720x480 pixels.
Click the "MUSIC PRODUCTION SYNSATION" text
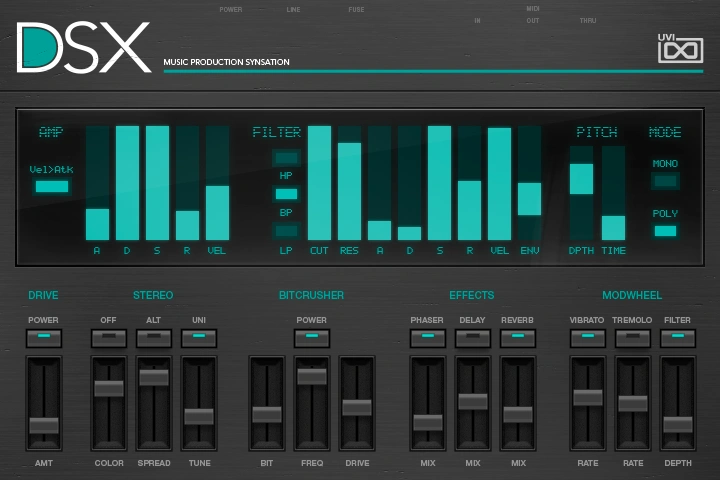pyautogui.click(x=226, y=62)
